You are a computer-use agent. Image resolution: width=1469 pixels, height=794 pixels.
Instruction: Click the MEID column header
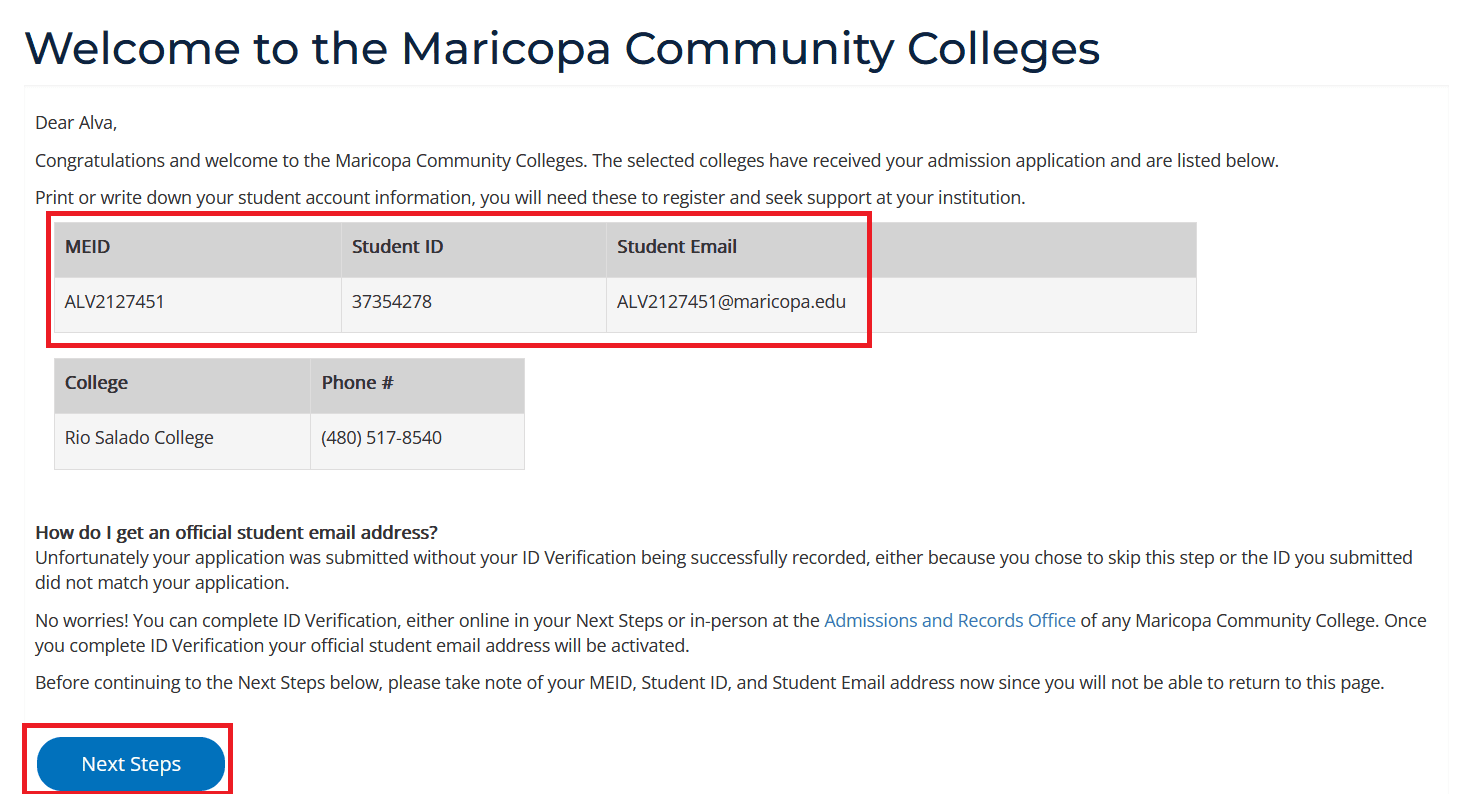(x=88, y=247)
